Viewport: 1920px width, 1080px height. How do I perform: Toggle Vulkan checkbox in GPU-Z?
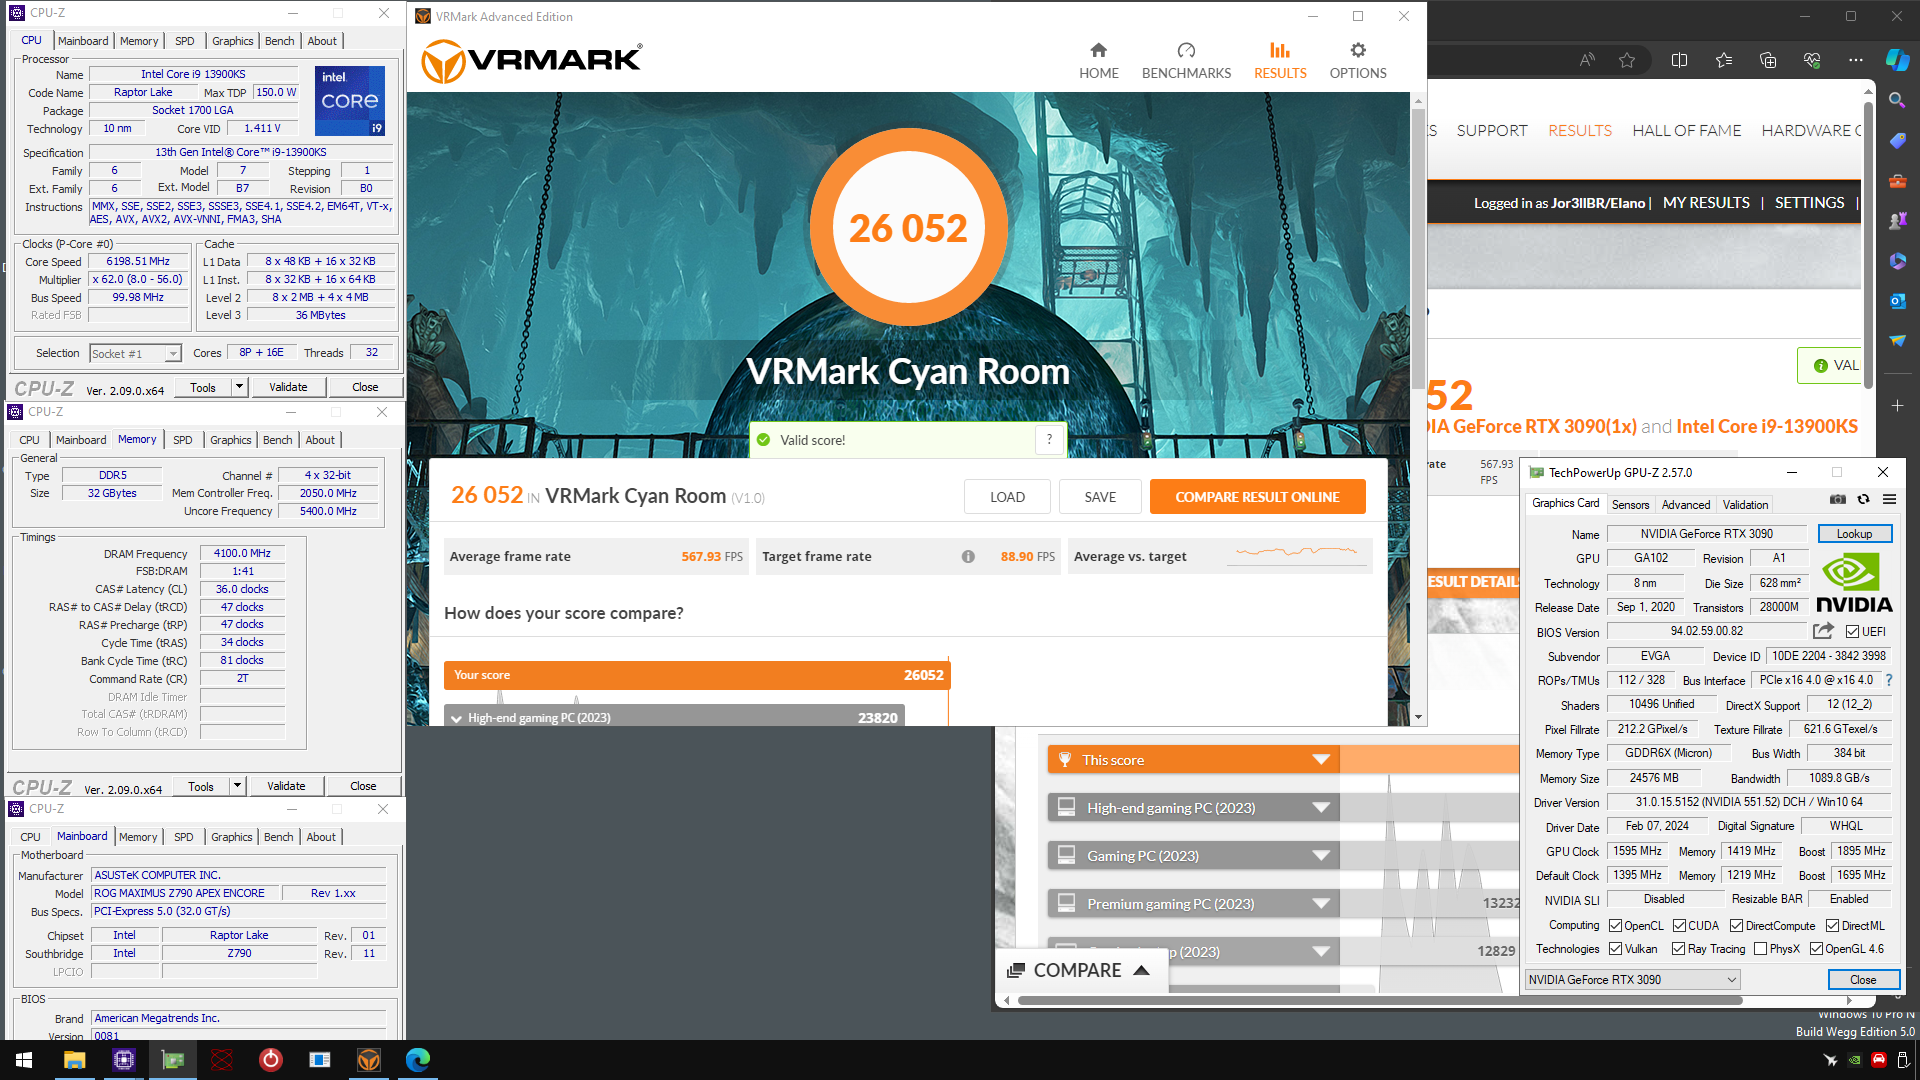click(x=1615, y=949)
